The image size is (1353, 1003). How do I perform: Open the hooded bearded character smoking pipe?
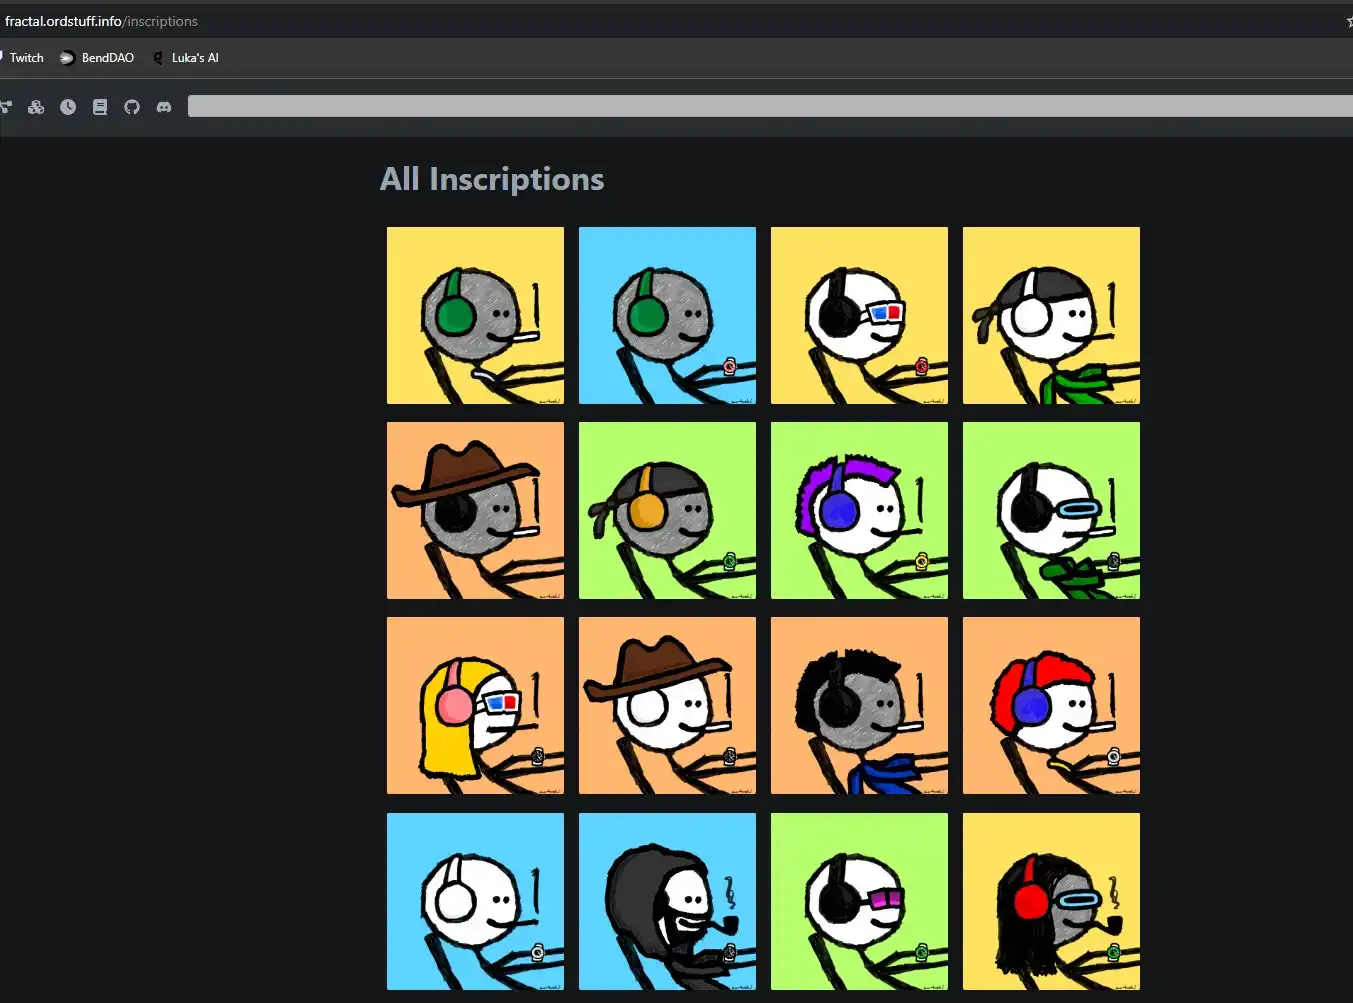pyautogui.click(x=667, y=901)
